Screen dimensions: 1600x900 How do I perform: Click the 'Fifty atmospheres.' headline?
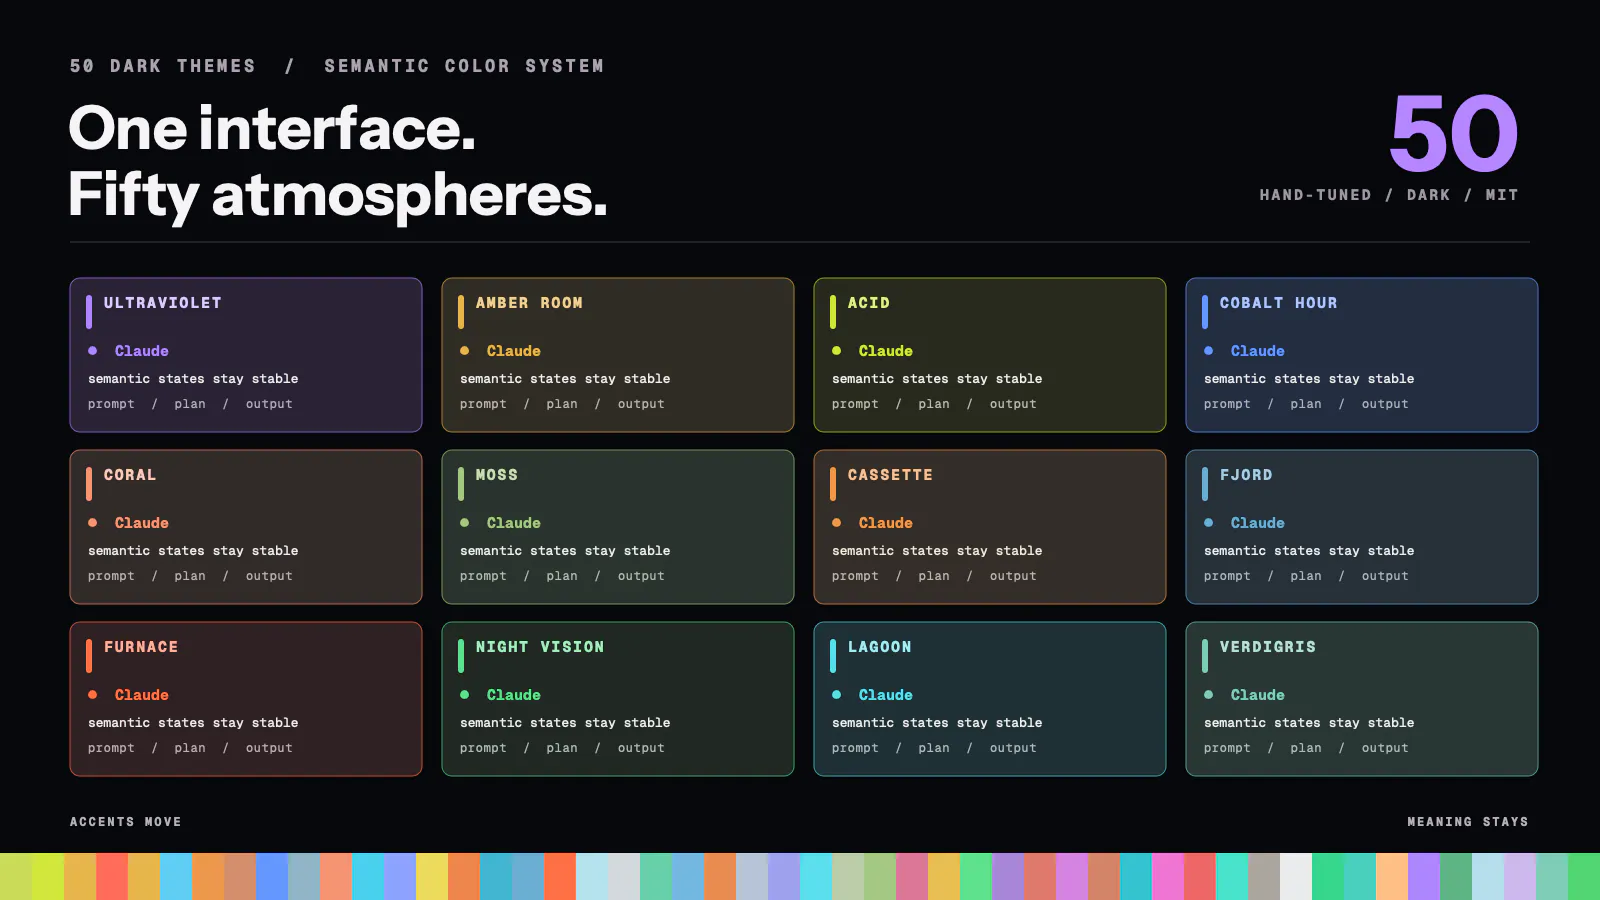pos(338,195)
